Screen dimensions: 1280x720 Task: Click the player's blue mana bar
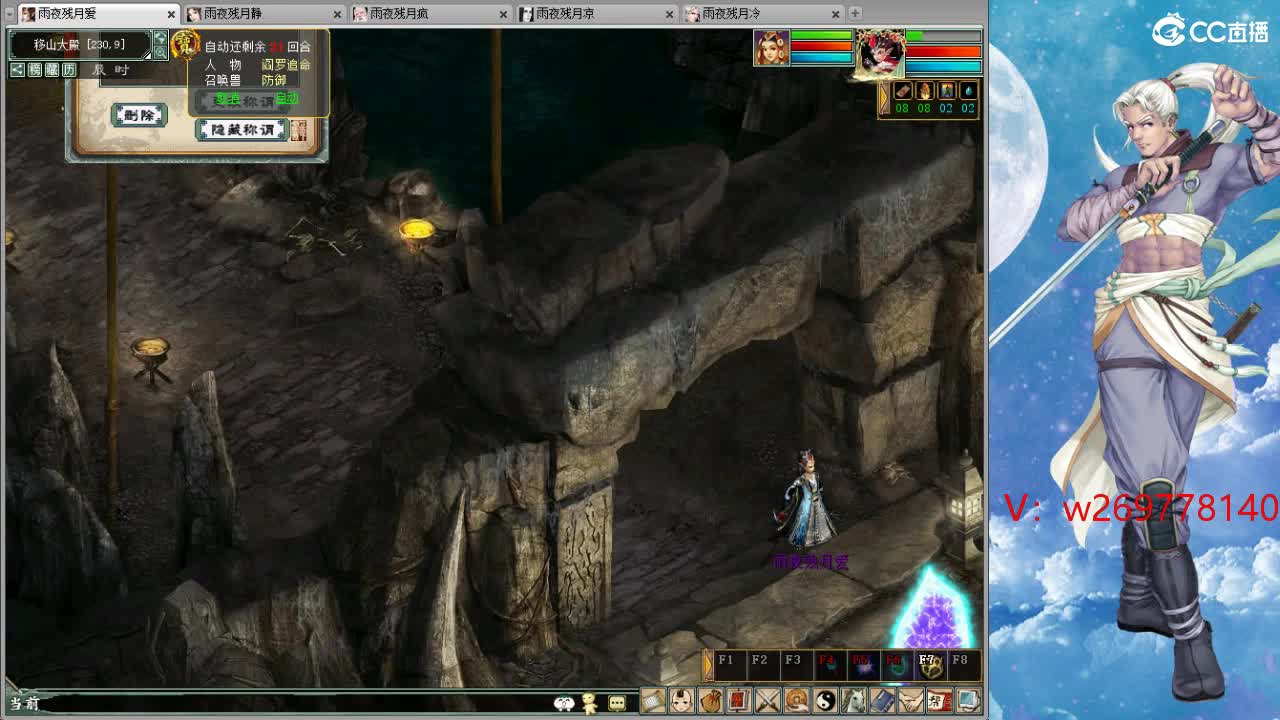(x=821, y=57)
